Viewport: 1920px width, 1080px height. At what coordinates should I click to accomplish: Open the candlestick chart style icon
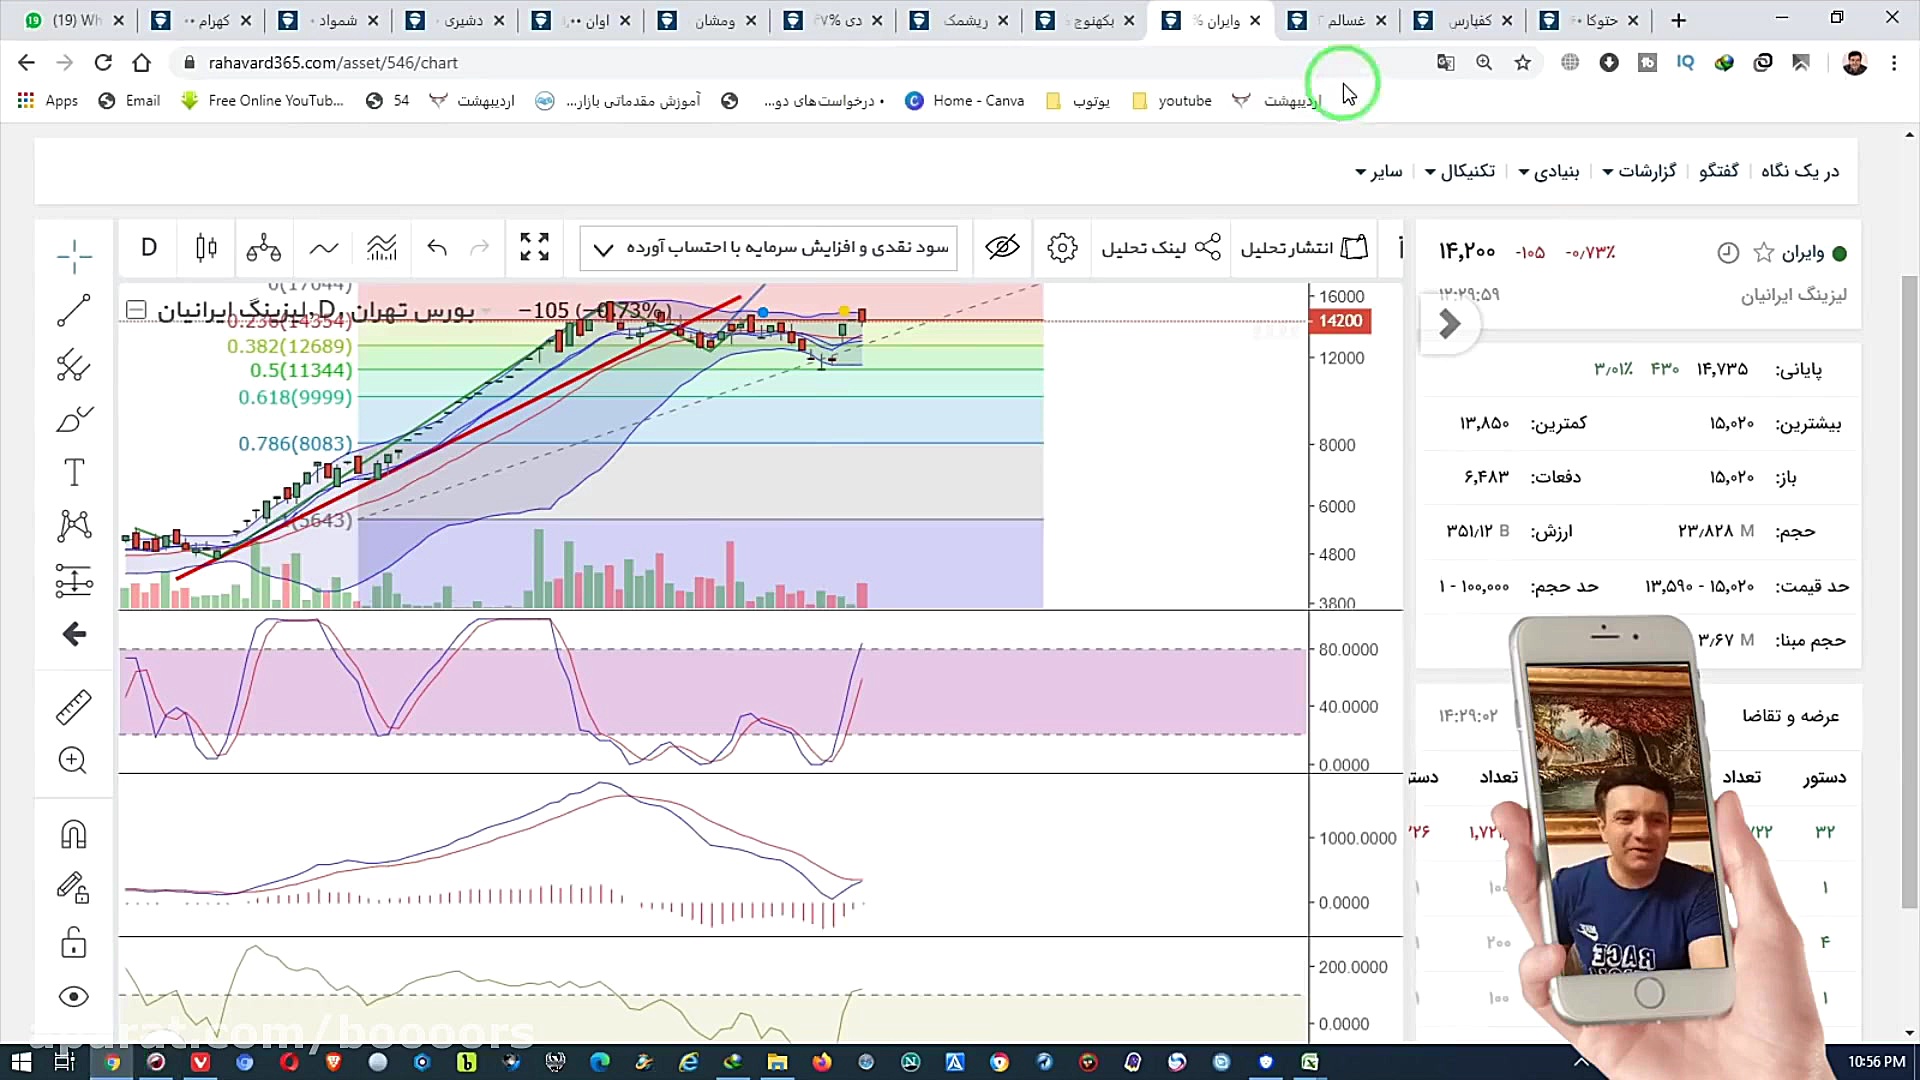tap(206, 247)
